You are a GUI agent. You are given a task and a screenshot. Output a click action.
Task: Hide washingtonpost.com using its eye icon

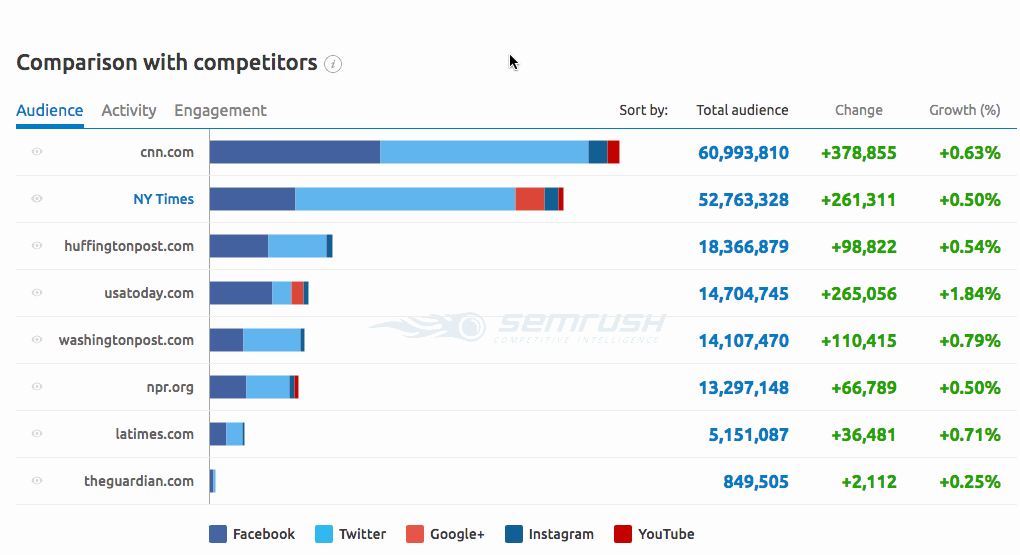pos(37,340)
